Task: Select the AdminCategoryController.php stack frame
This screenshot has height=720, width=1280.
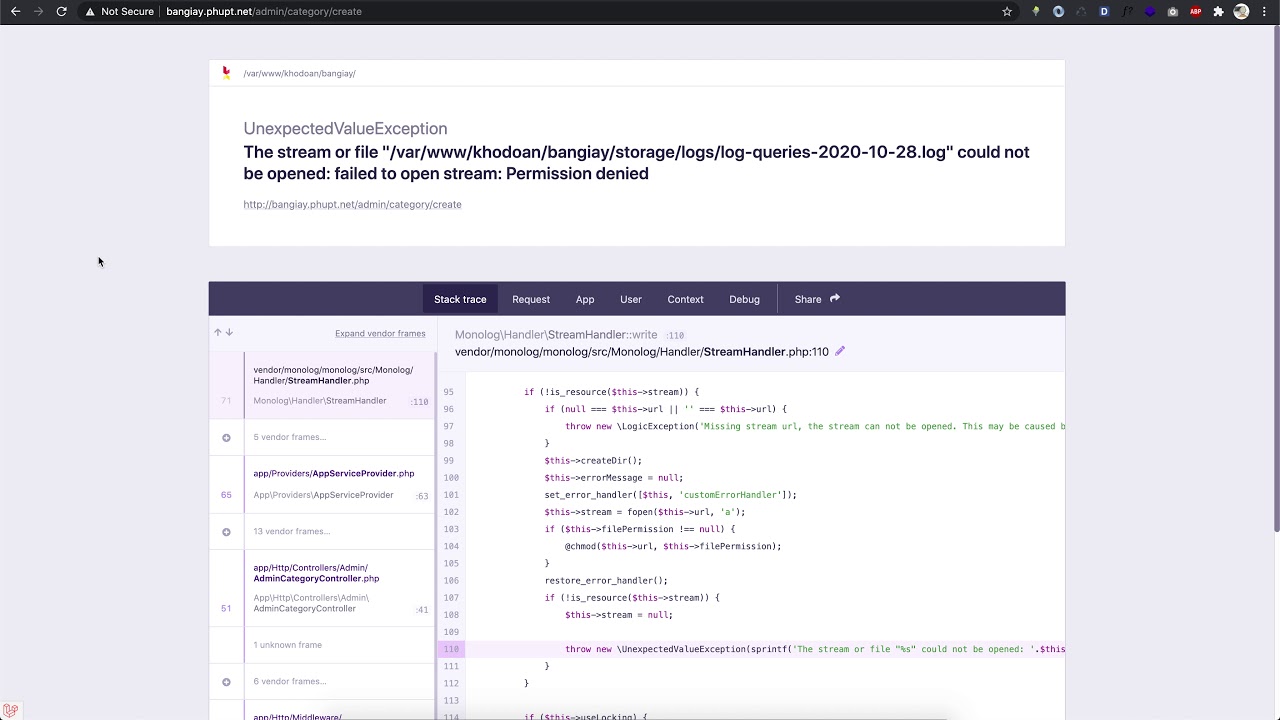Action: point(322,588)
